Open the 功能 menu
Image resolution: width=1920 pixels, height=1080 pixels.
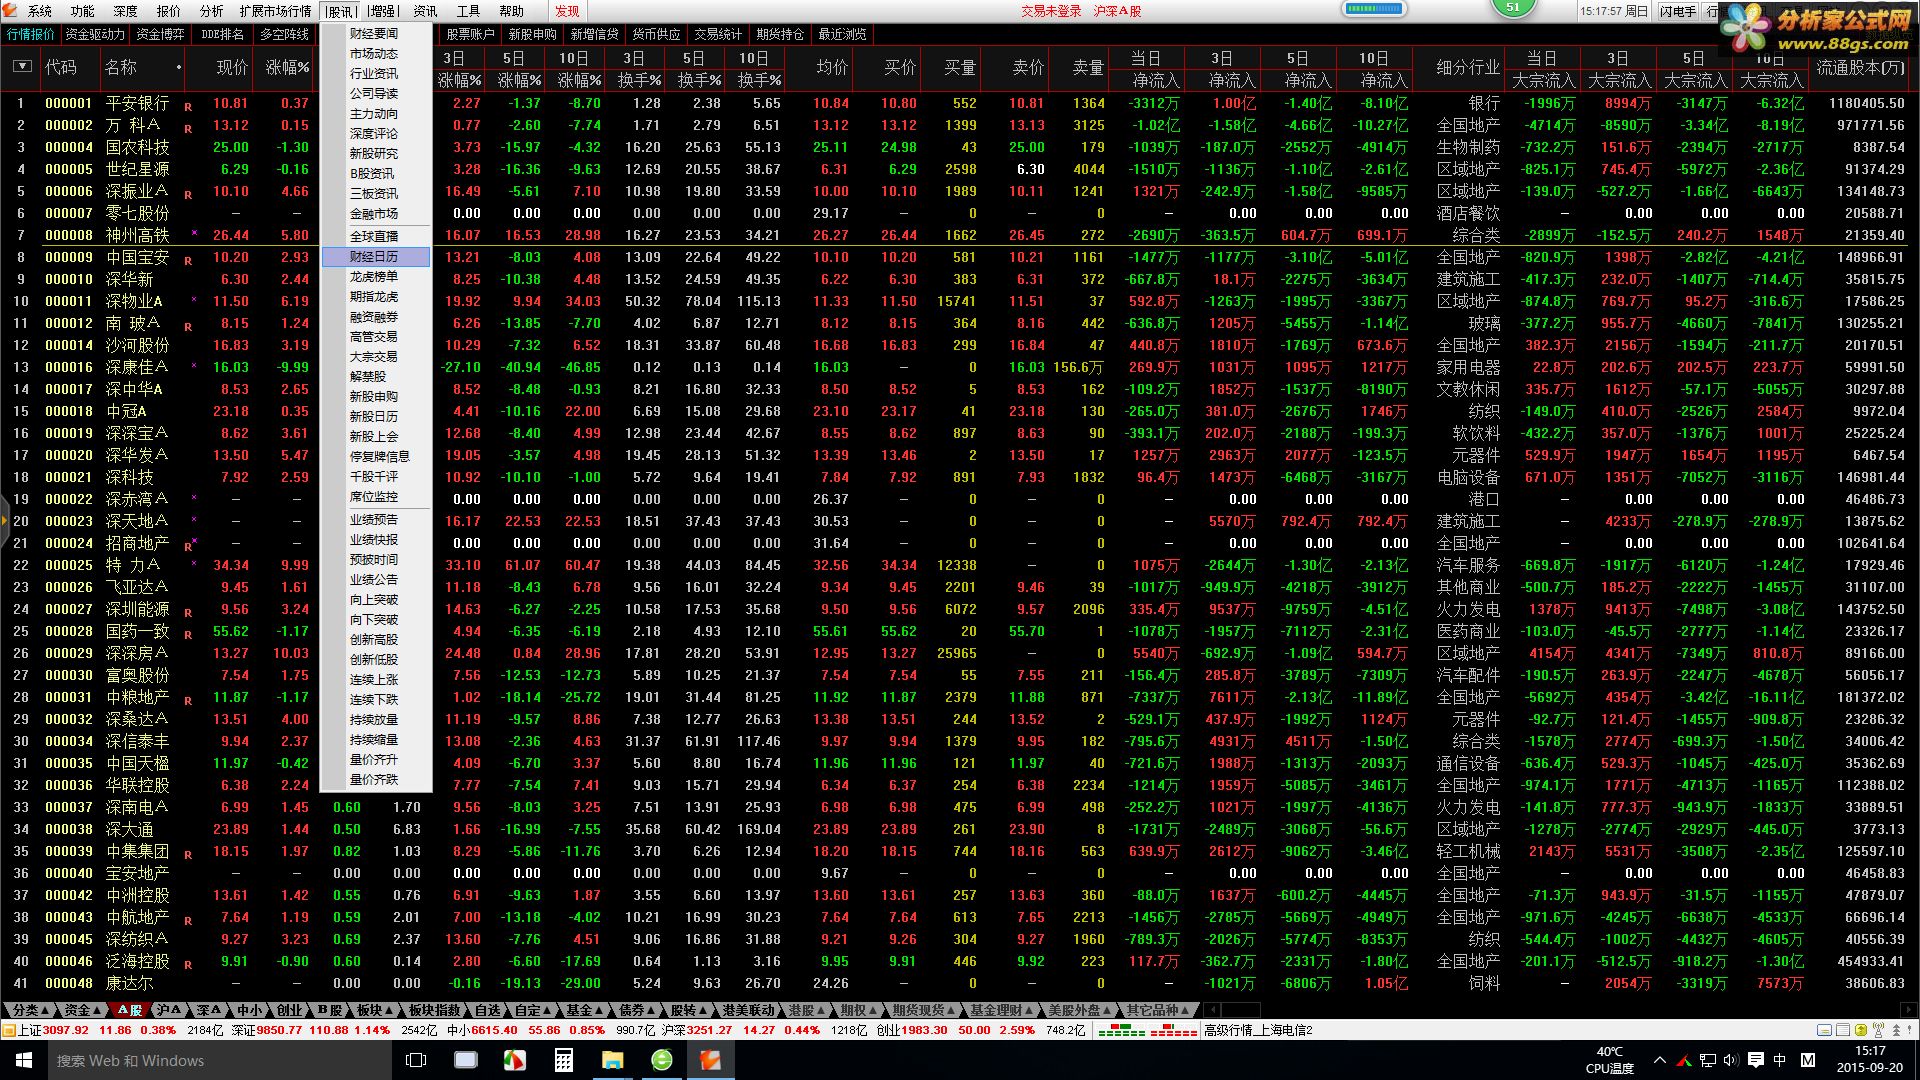[x=83, y=11]
